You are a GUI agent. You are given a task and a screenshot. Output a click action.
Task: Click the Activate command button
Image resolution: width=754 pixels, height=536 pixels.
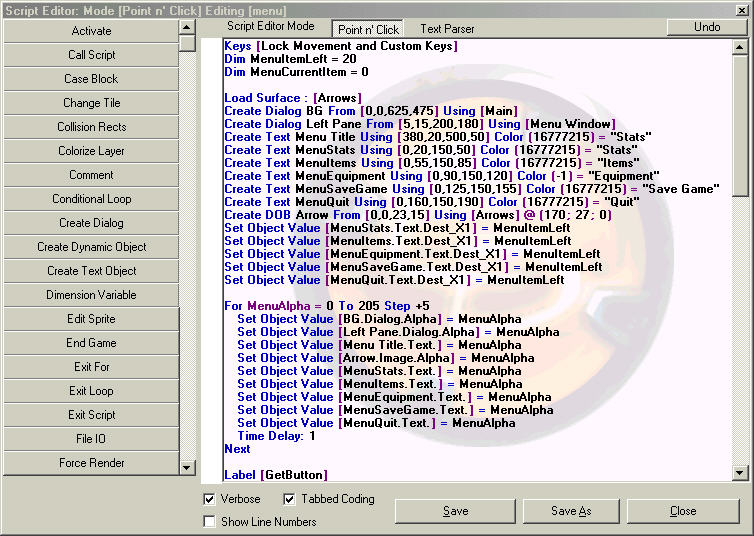91,31
